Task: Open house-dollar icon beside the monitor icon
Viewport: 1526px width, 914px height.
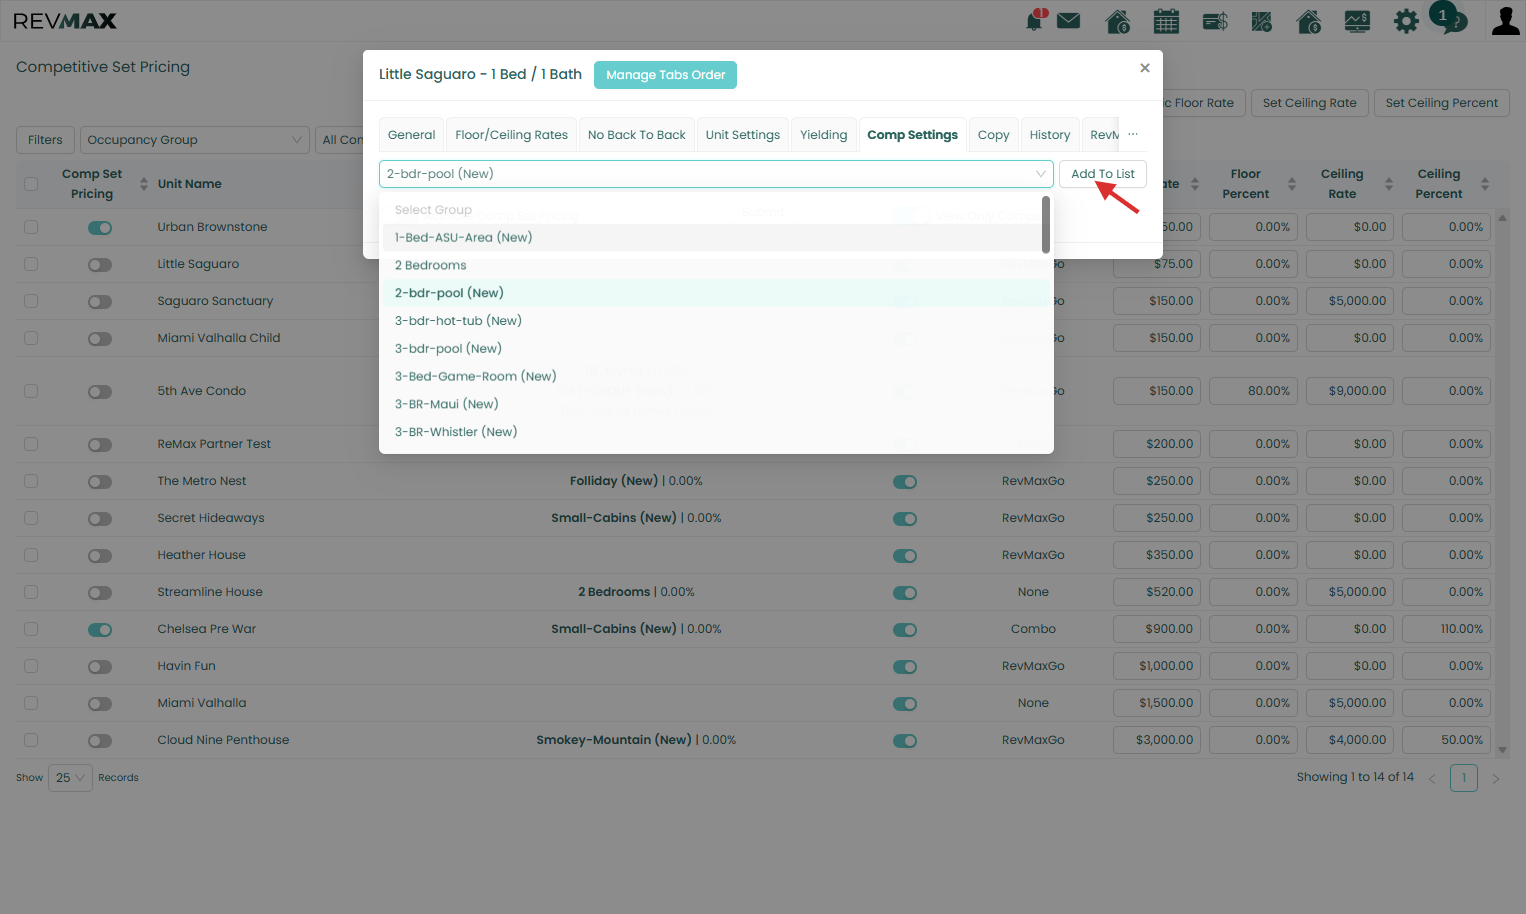Action: tap(1309, 21)
